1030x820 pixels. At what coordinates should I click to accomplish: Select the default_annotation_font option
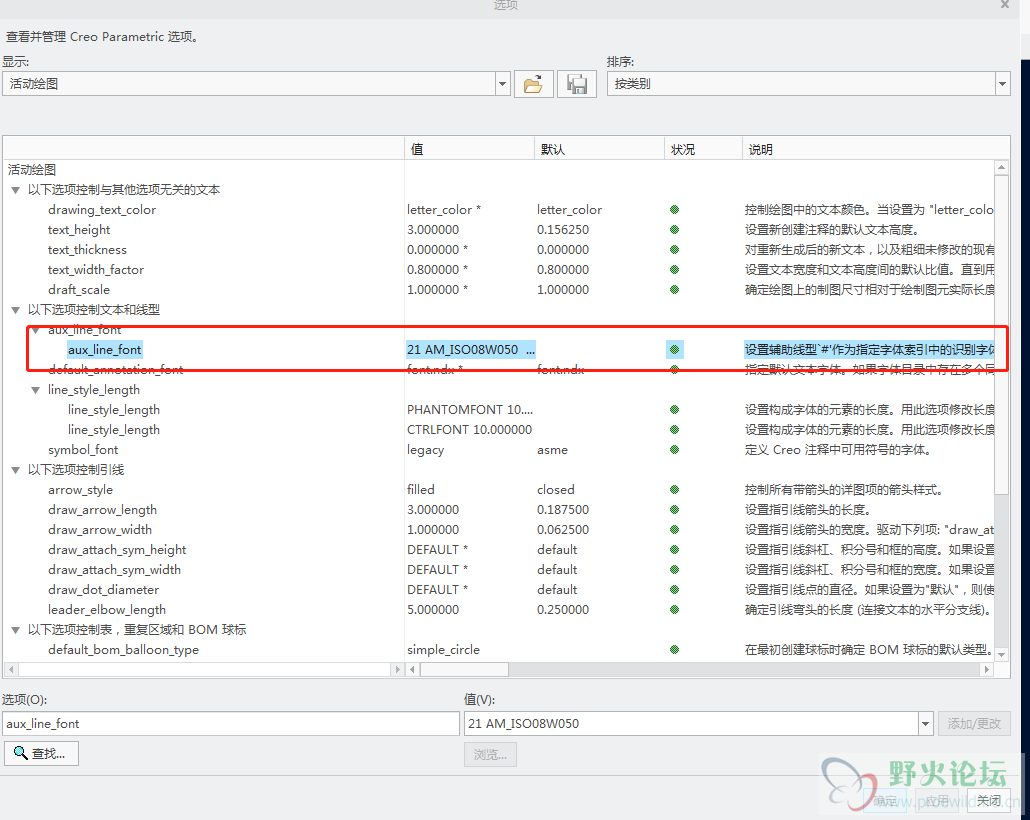click(x=116, y=370)
